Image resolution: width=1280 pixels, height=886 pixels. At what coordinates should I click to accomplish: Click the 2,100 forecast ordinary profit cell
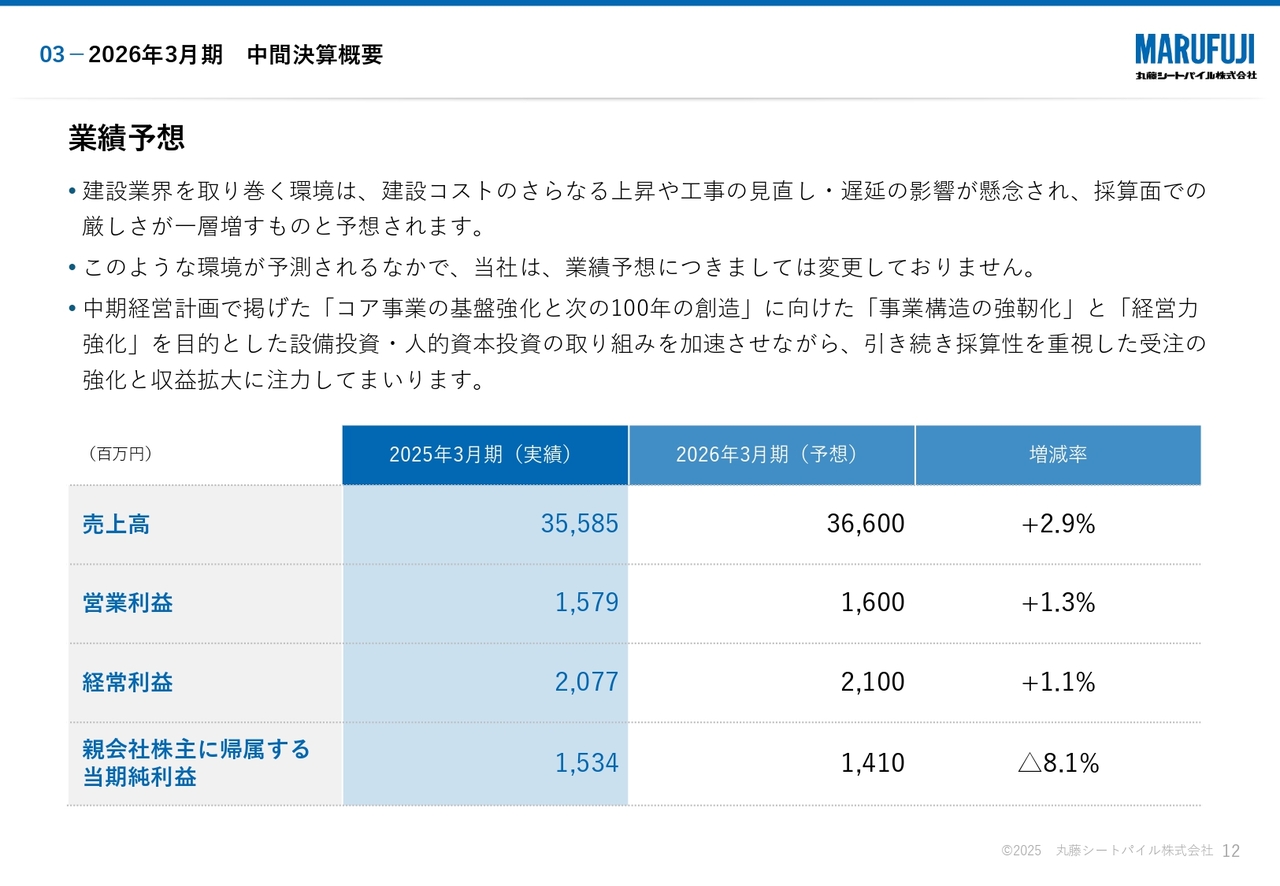(x=872, y=682)
